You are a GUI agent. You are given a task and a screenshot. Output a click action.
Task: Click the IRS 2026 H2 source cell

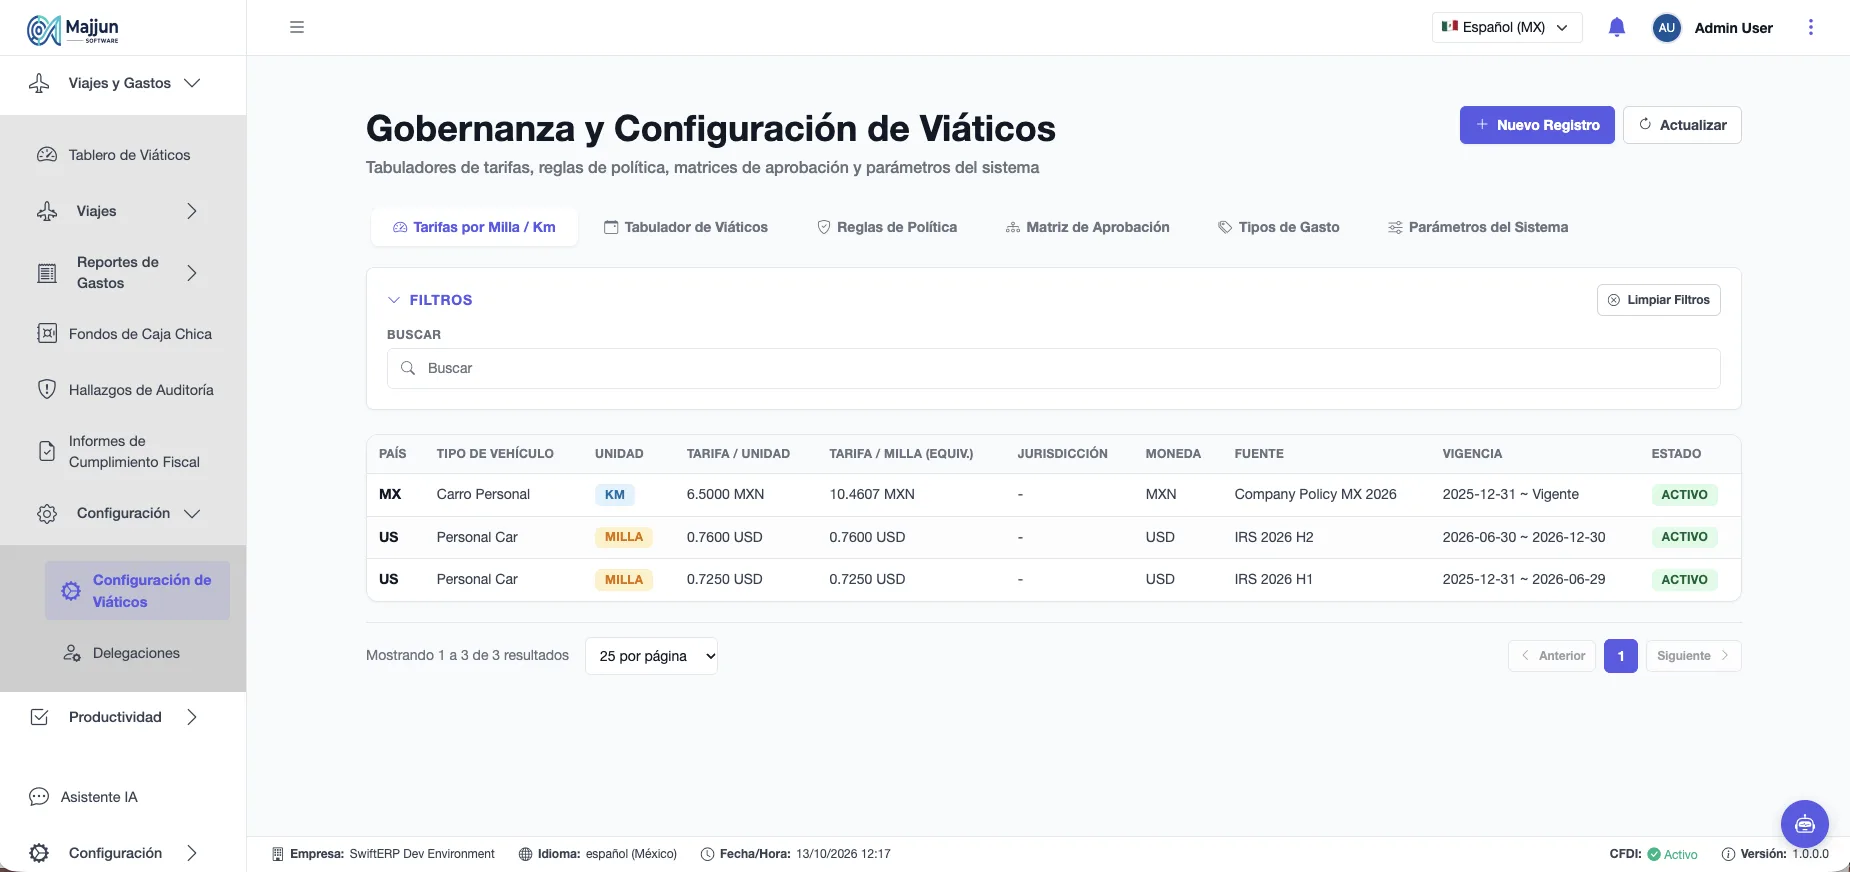pyautogui.click(x=1274, y=537)
